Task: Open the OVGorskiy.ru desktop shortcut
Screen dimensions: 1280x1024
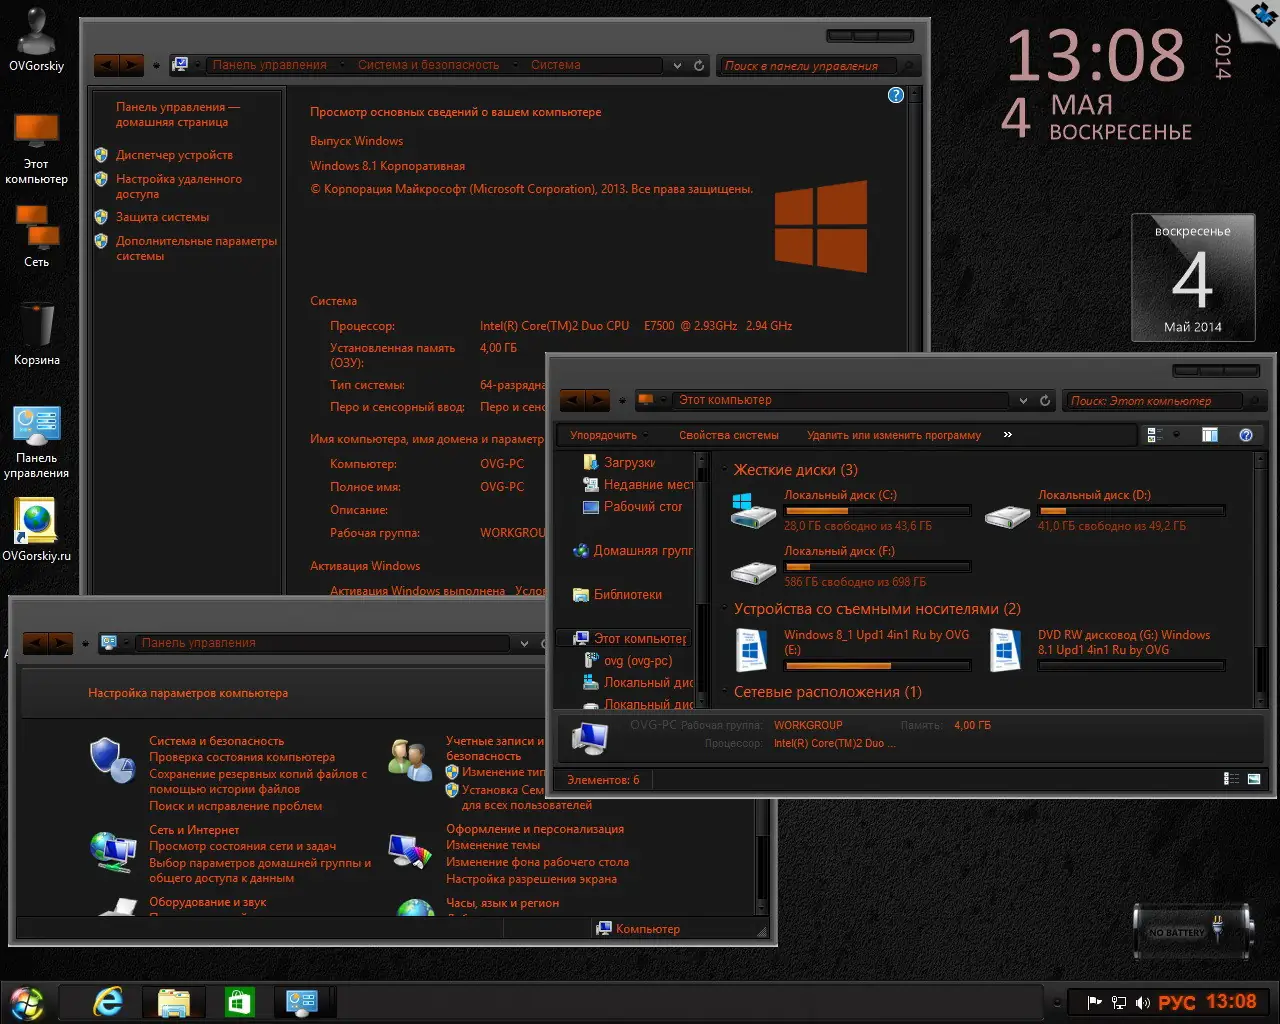Action: [x=37, y=530]
